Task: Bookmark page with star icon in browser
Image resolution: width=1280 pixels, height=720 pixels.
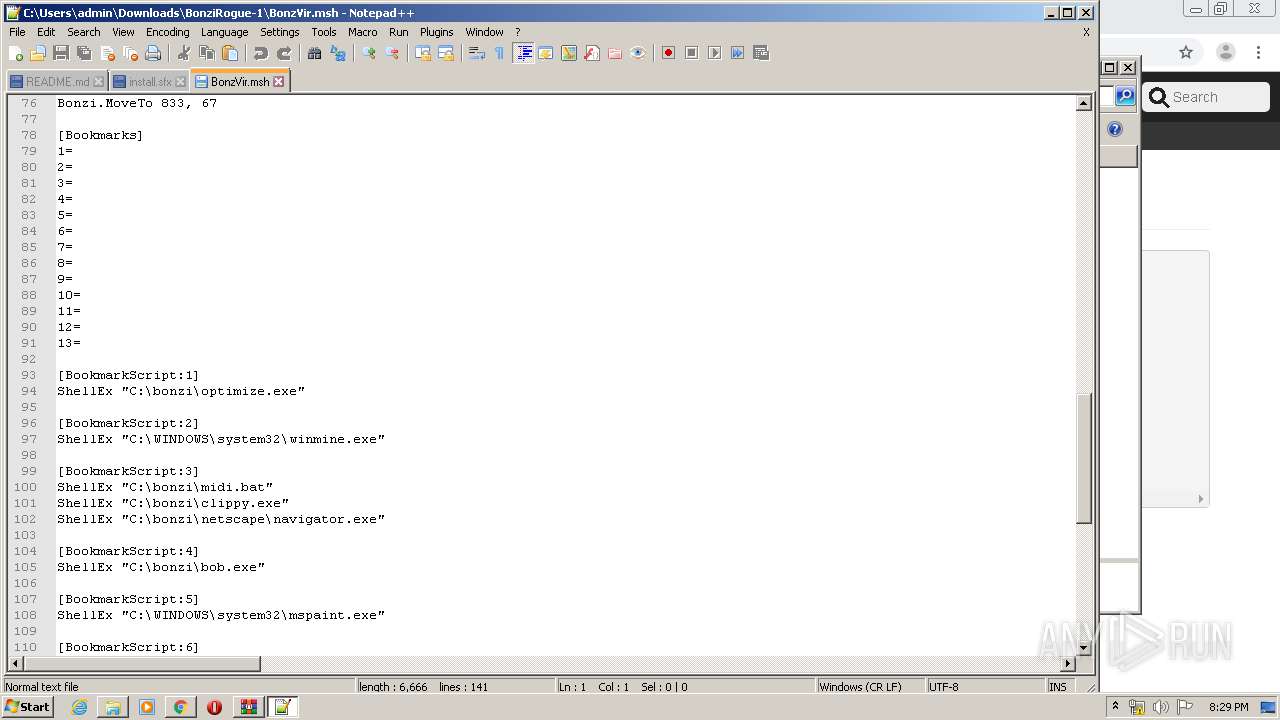Action: (1186, 53)
